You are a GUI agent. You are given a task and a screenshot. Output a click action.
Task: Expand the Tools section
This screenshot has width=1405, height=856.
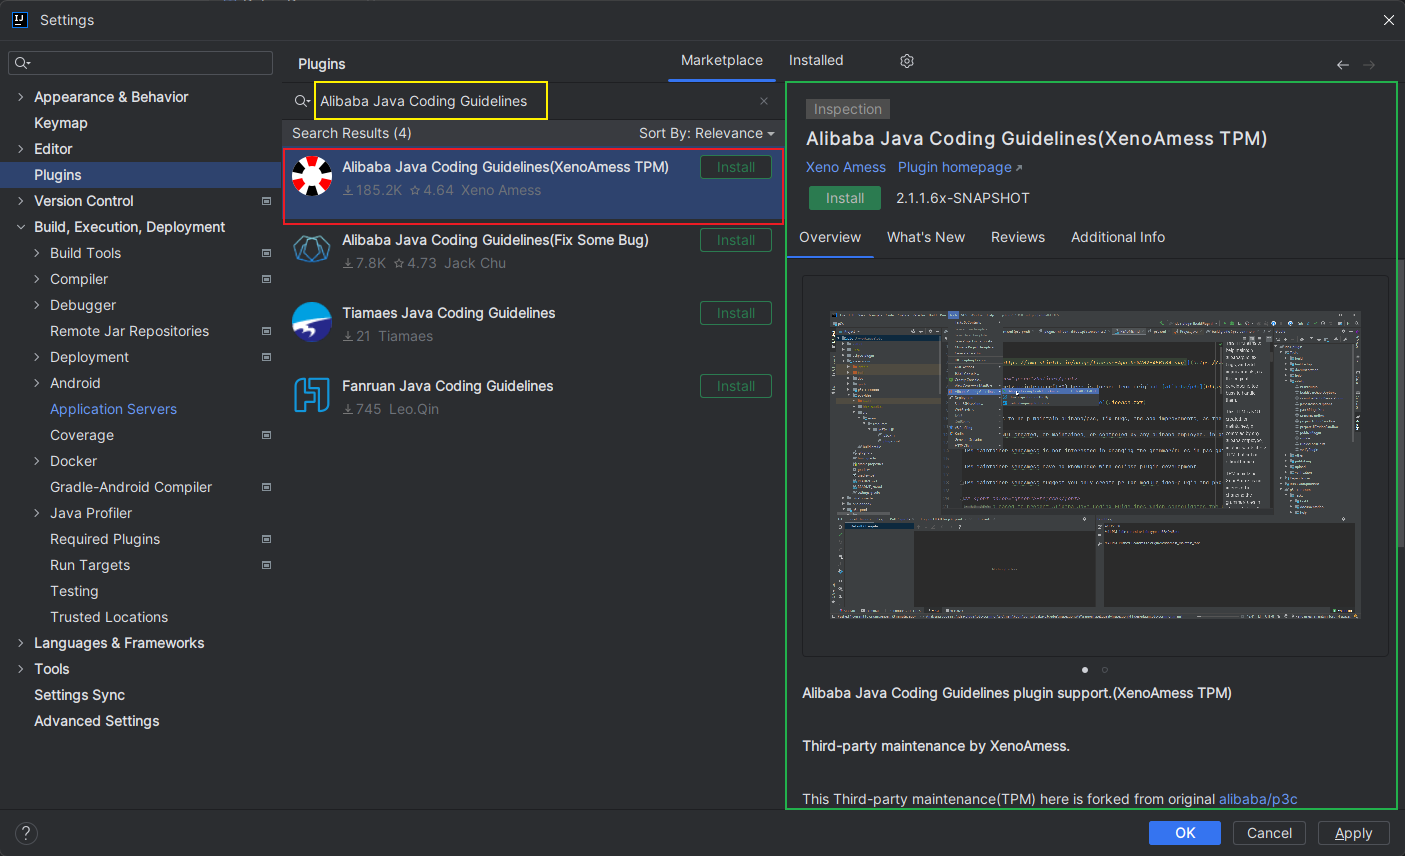coord(21,669)
